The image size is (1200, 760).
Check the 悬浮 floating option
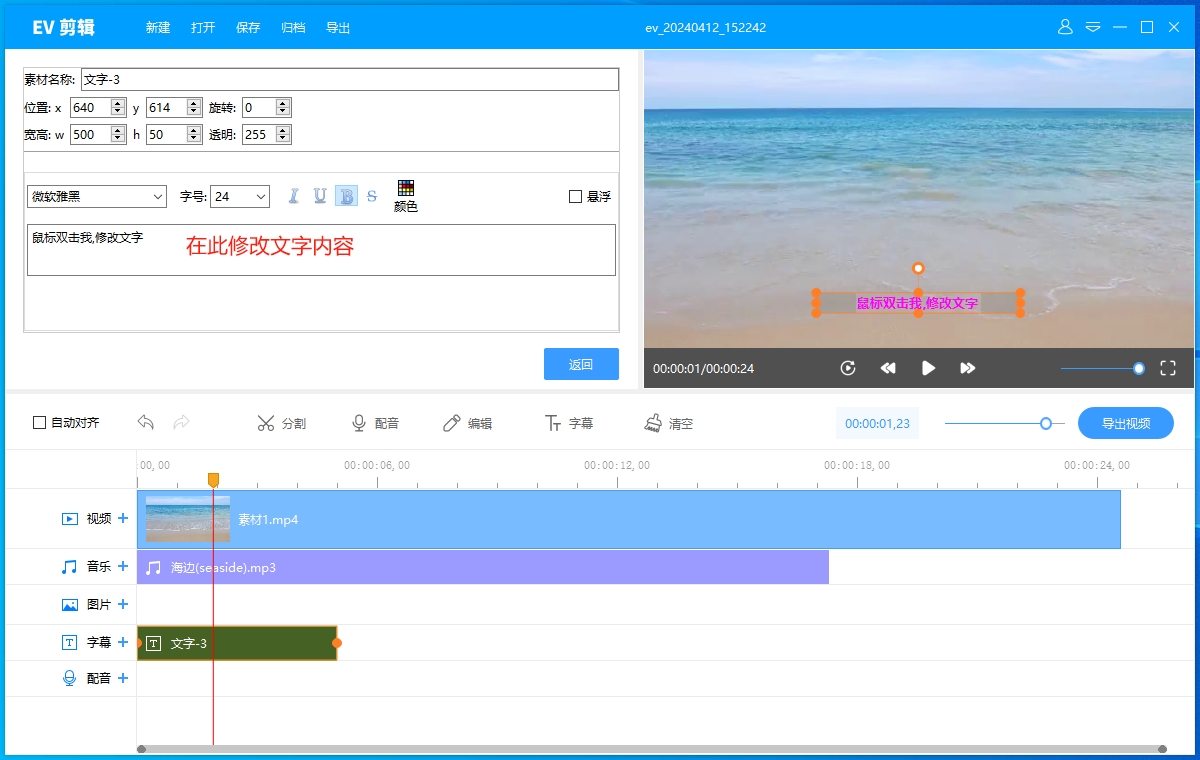click(575, 196)
